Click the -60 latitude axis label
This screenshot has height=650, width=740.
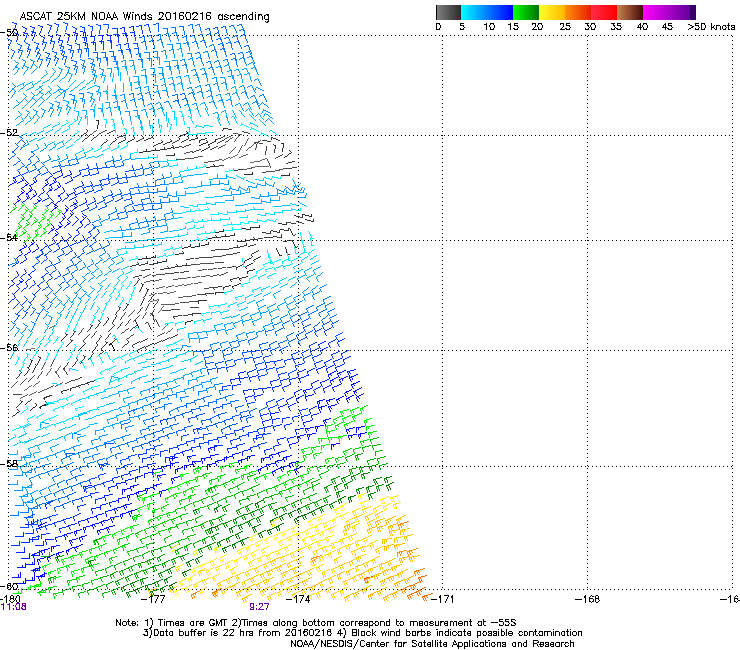(9, 586)
